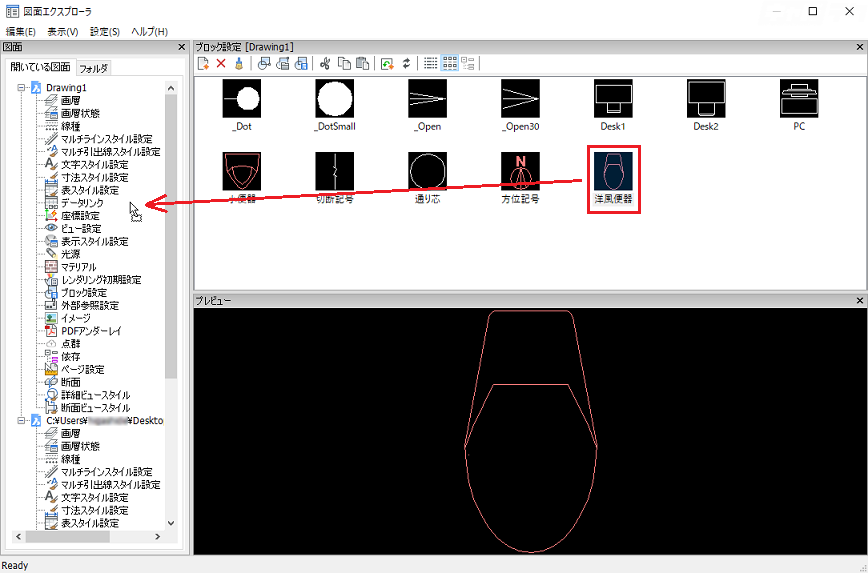Switch to icon grid view button

(450, 64)
